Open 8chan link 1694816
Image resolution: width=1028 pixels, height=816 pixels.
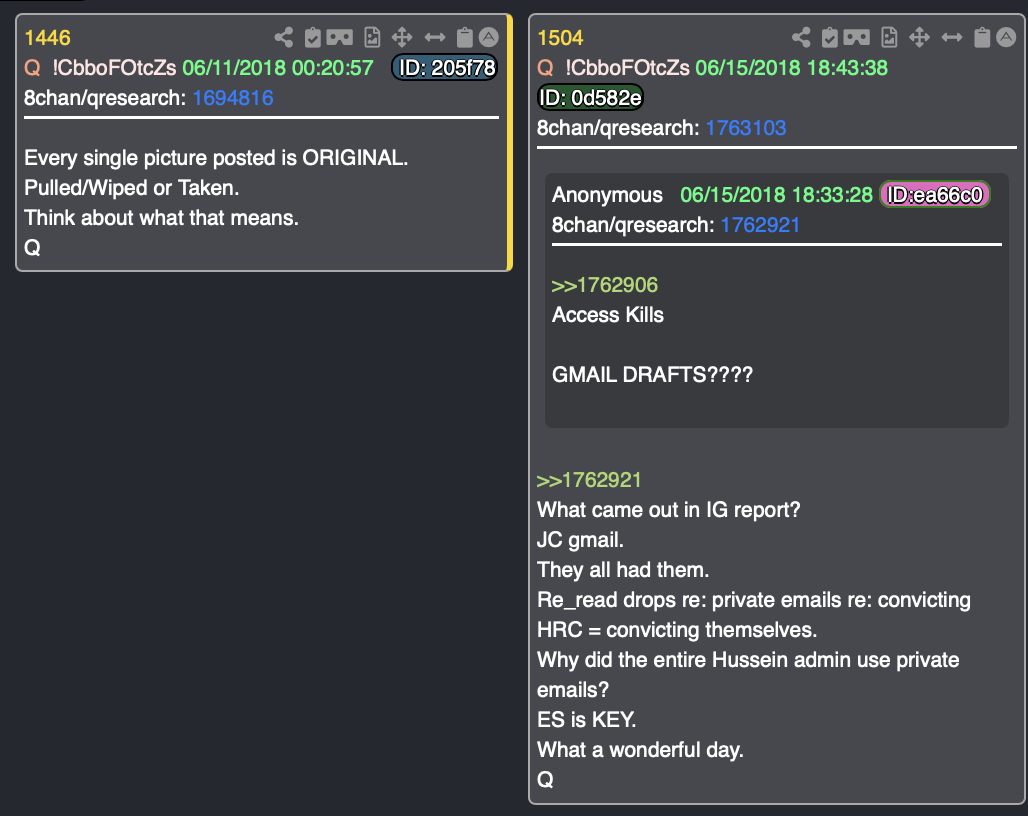pyautogui.click(x=233, y=98)
